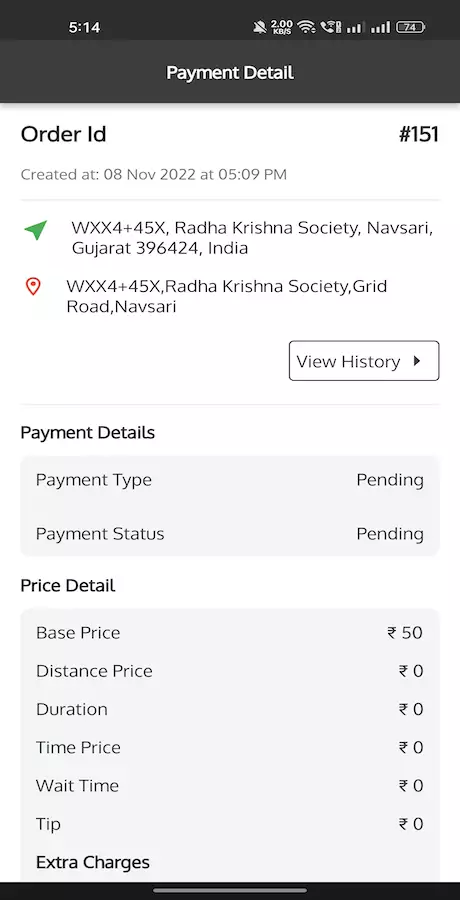Open View History button
460x900 pixels.
[364, 360]
